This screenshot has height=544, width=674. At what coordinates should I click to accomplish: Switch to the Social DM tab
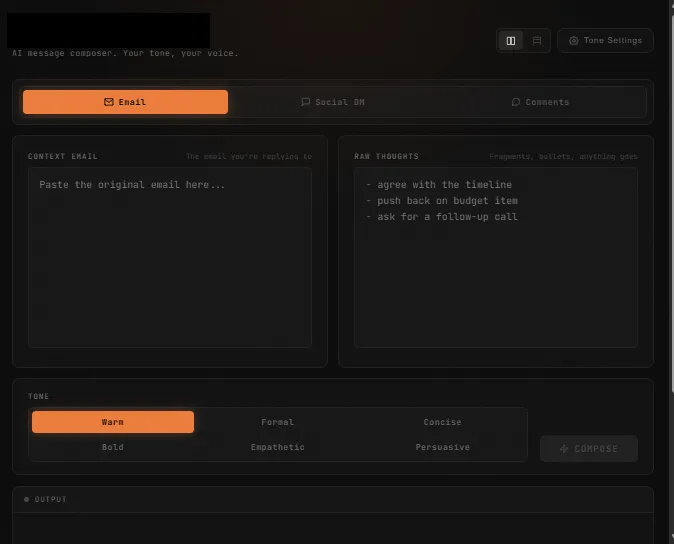[x=332, y=102]
